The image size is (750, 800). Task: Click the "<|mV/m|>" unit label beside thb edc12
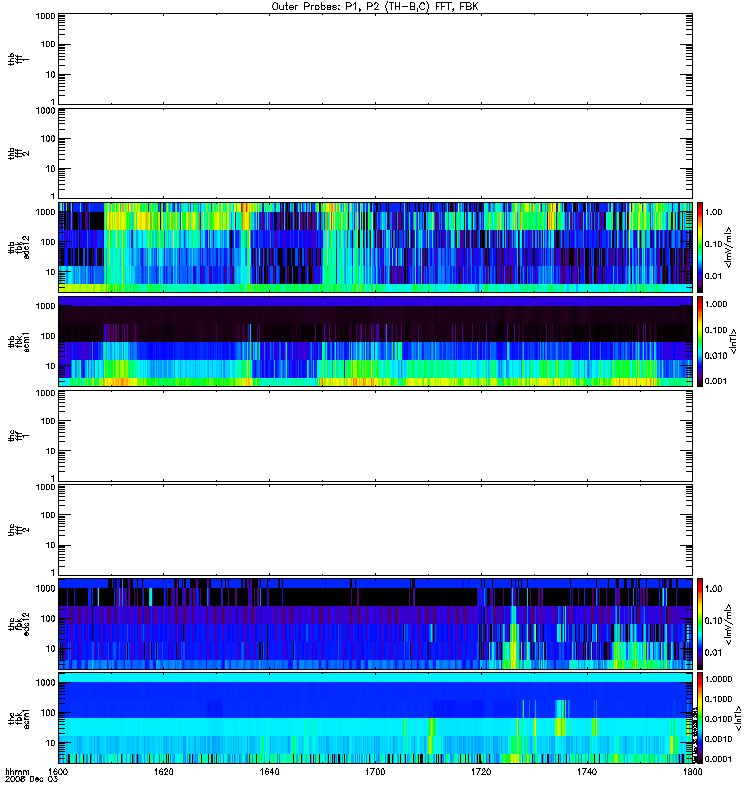(x=729, y=247)
